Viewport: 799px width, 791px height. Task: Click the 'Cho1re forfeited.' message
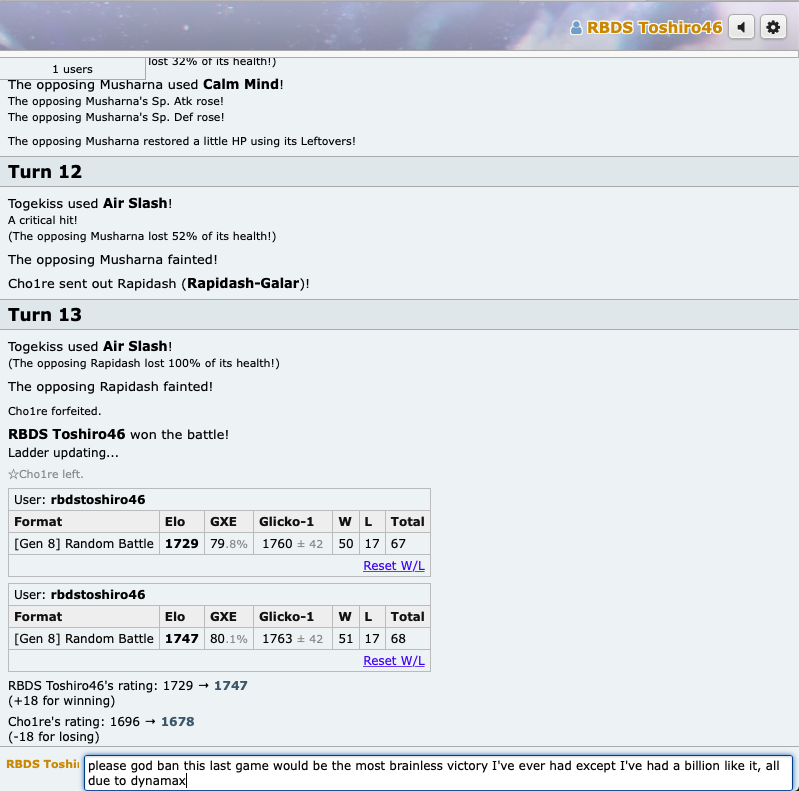tap(55, 411)
